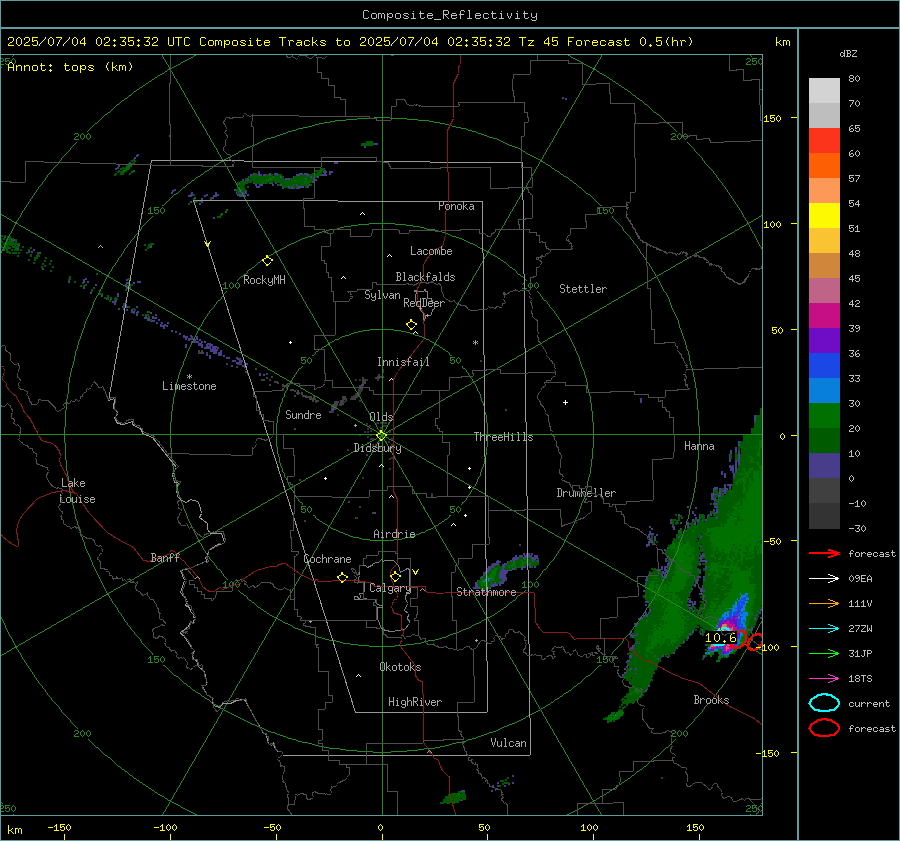Click the HighRiver town label
Screen dimensions: 900x841
[x=415, y=702]
